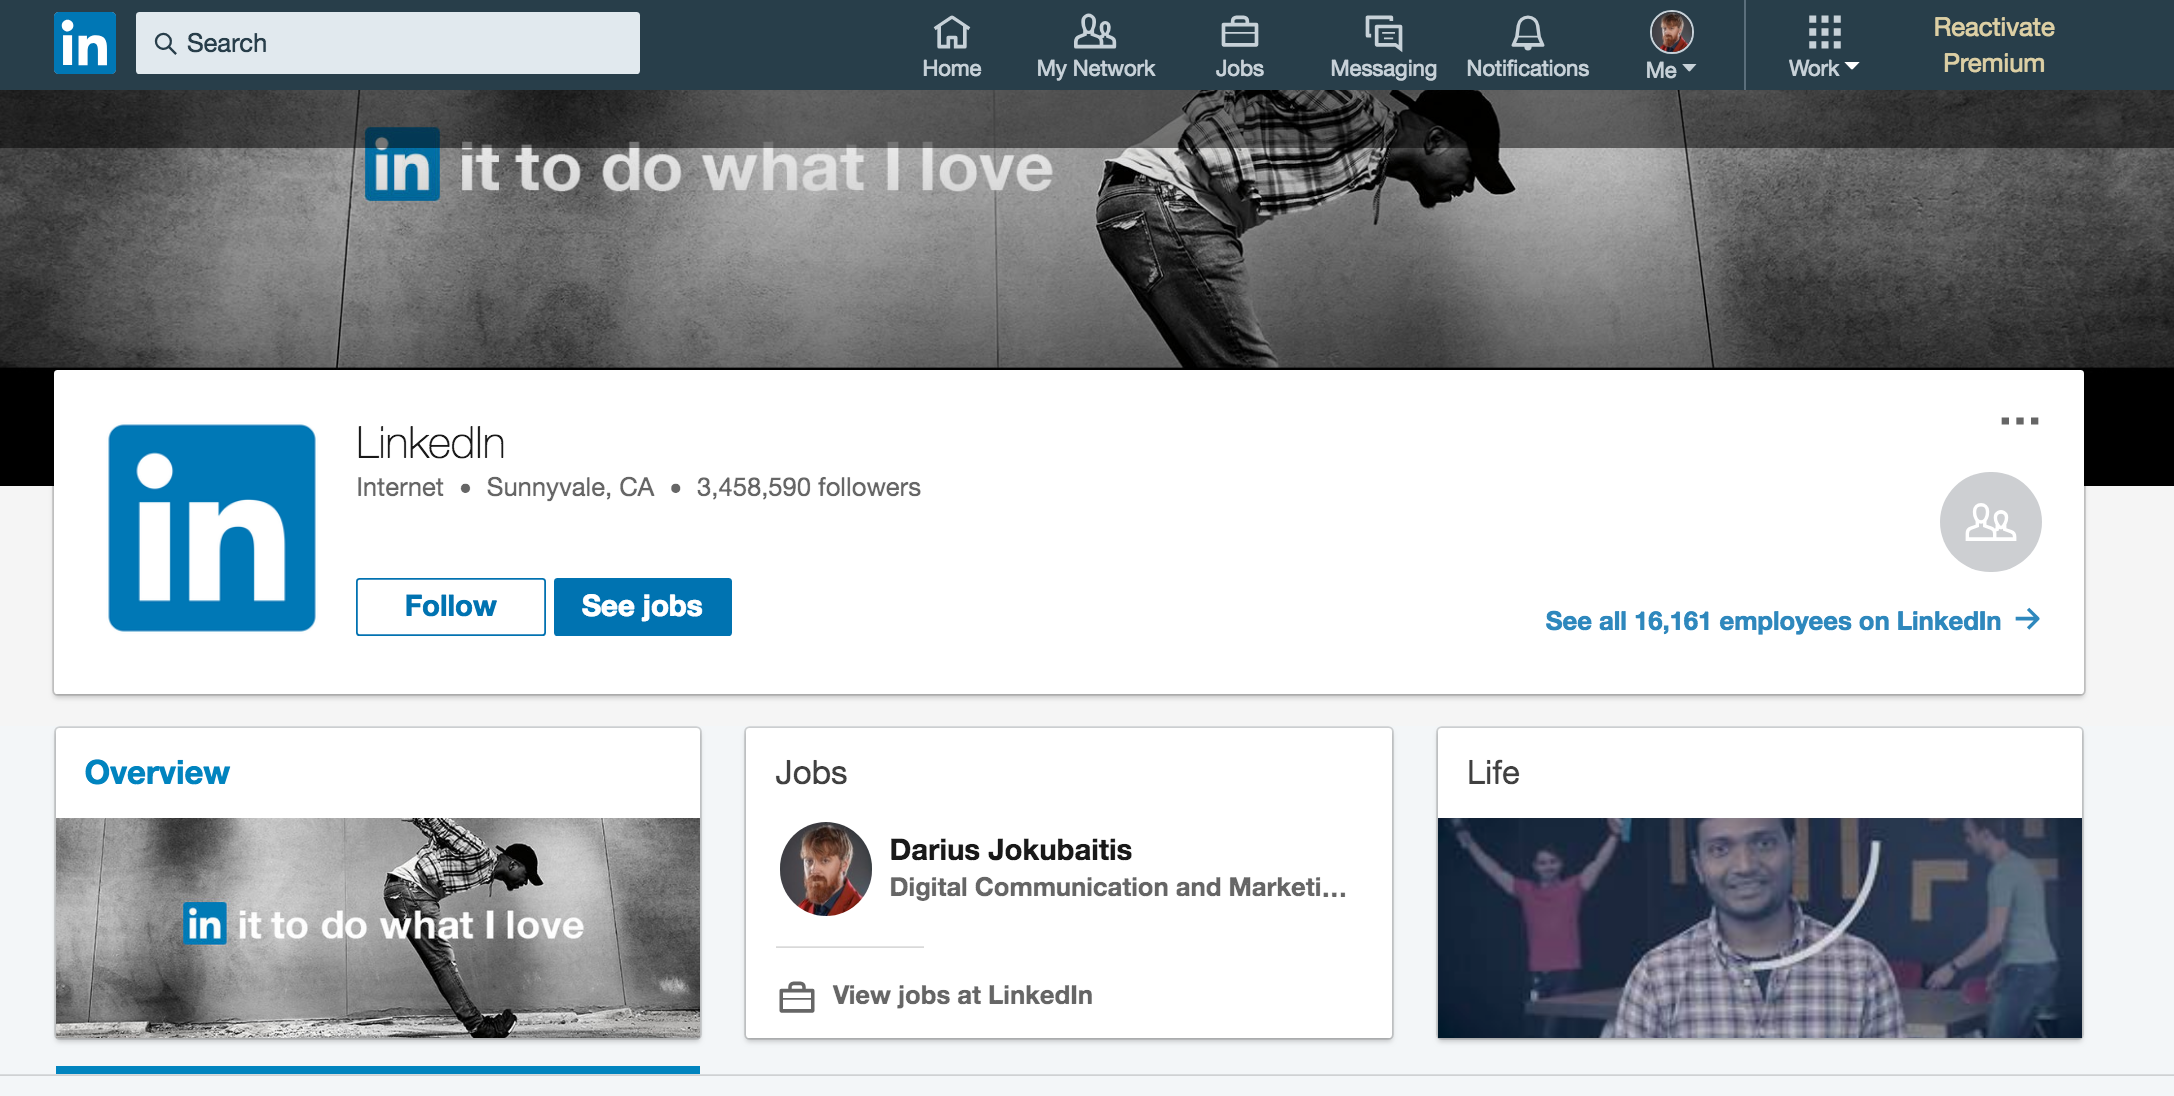Expand the Me profile dropdown
Image resolution: width=2174 pixels, height=1096 pixels.
(x=1671, y=45)
